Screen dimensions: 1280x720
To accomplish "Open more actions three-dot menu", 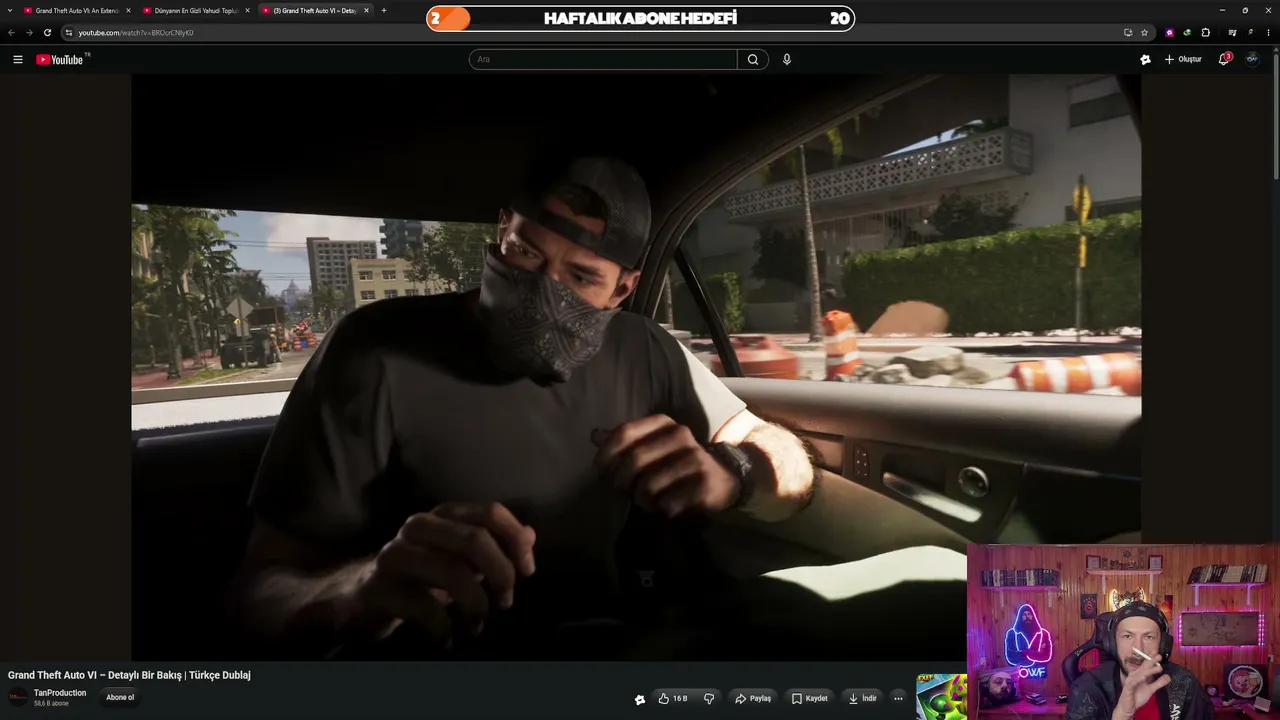I will pyautogui.click(x=898, y=698).
